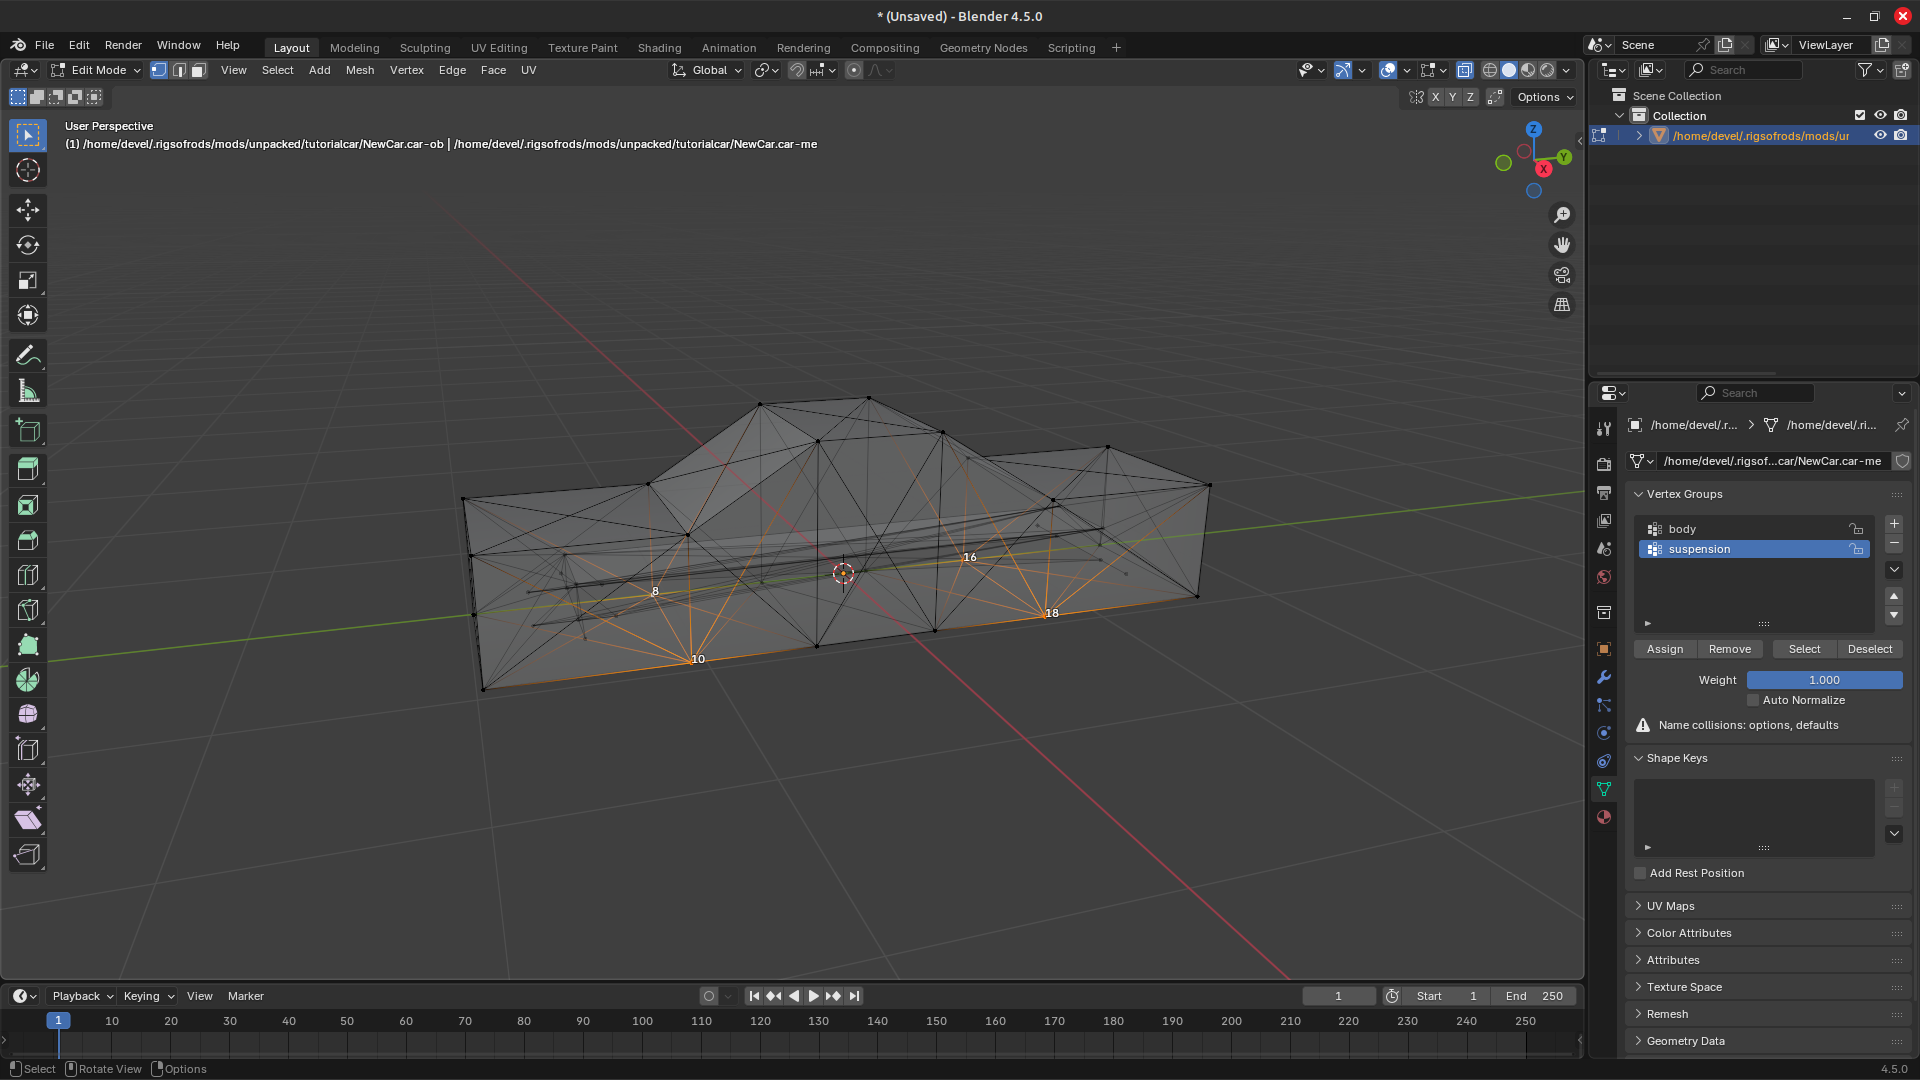Image resolution: width=1920 pixels, height=1080 pixels.
Task: Select the Loop Cut tool
Action: pos(28,575)
